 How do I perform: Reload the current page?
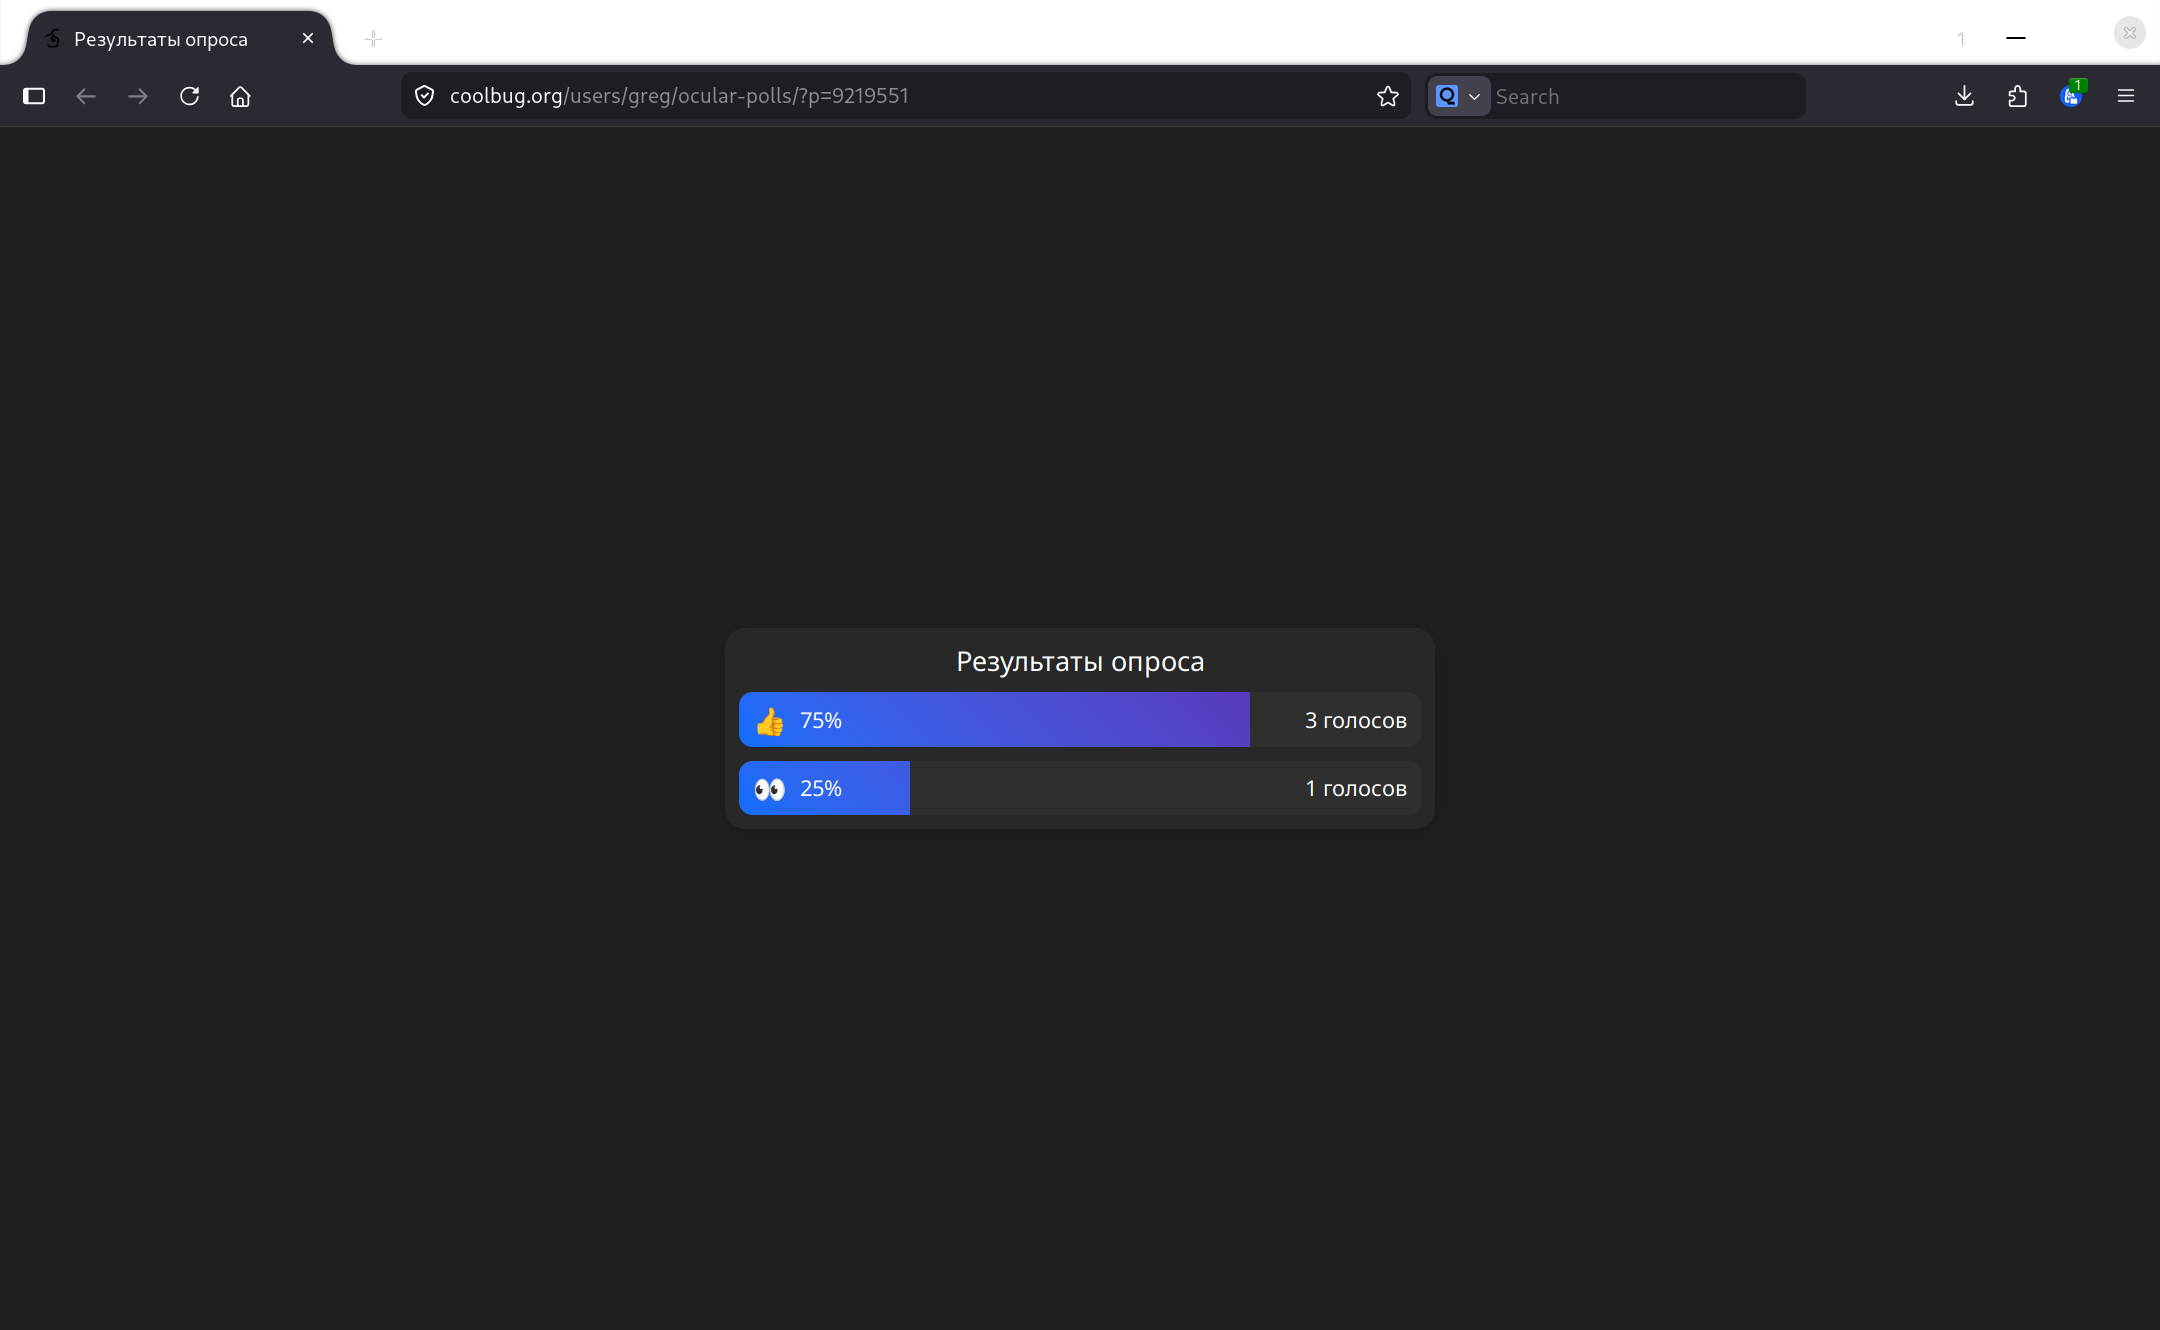[189, 96]
